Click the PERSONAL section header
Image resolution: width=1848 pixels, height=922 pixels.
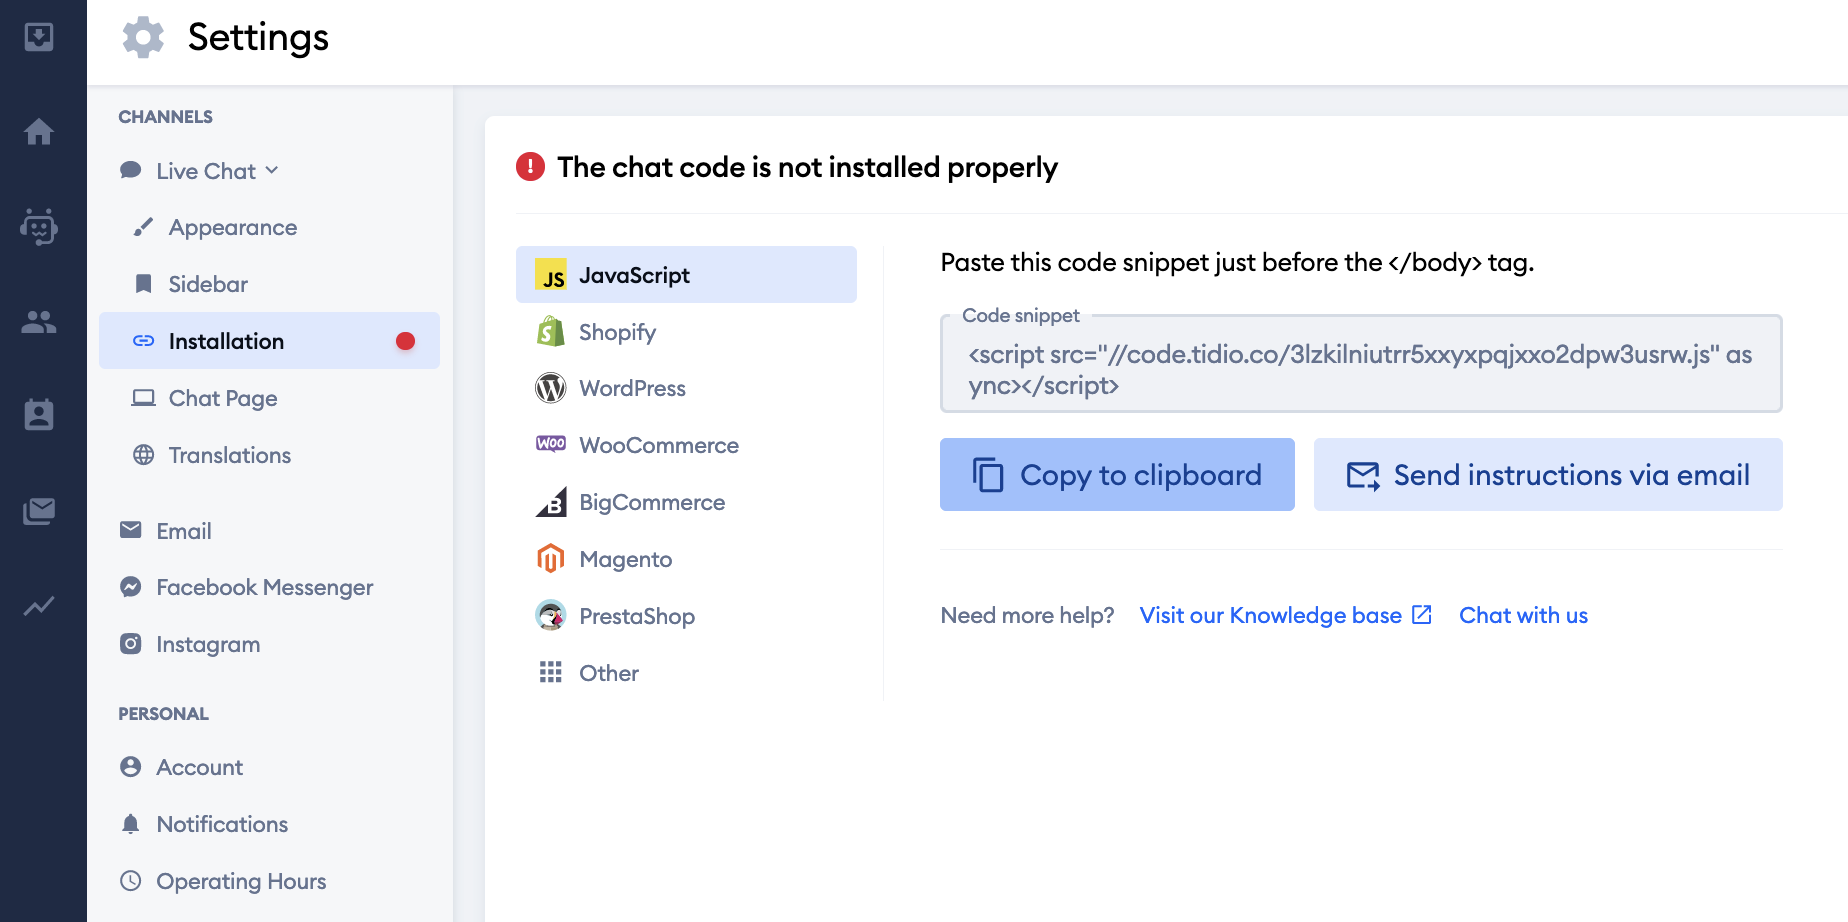(163, 713)
